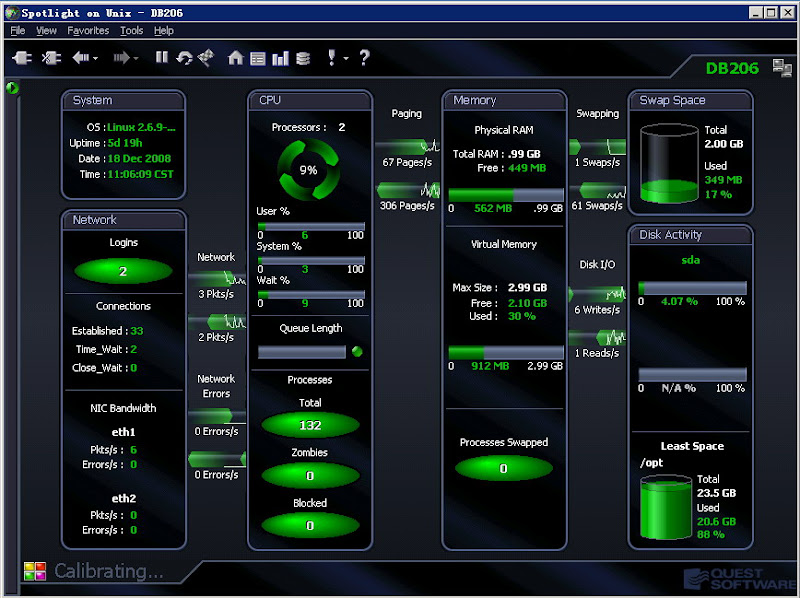Click the Wait % CPU bar
800x598 pixels.
point(311,294)
